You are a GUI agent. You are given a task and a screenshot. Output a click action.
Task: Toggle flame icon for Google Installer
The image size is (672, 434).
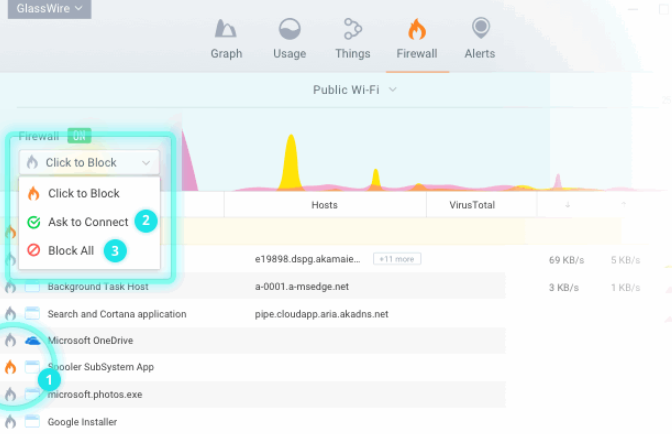click(10, 422)
